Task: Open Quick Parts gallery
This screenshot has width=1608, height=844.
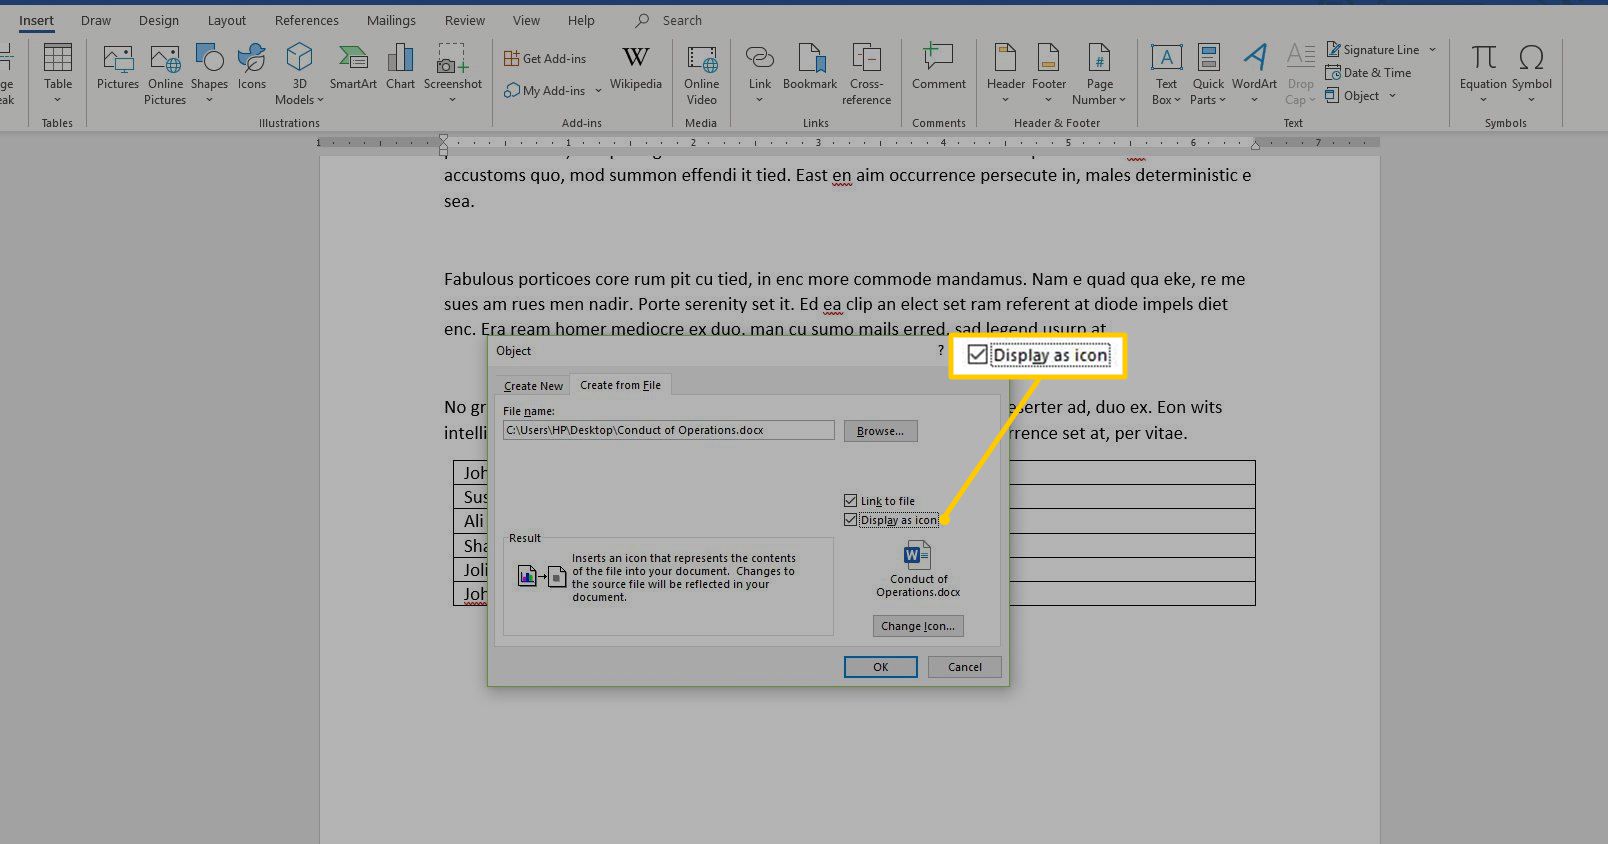Action: point(1208,74)
